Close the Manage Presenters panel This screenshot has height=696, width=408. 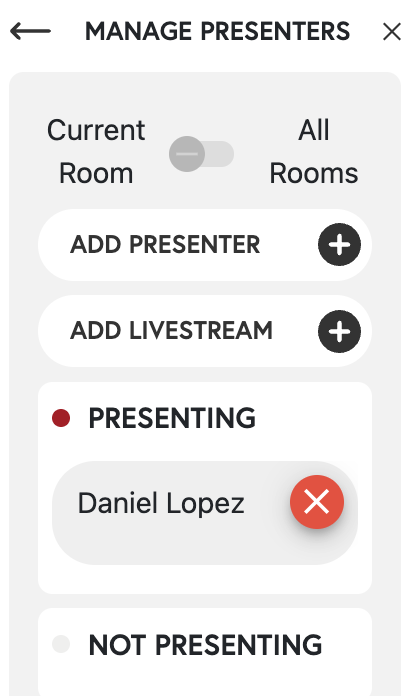pyautogui.click(x=392, y=32)
